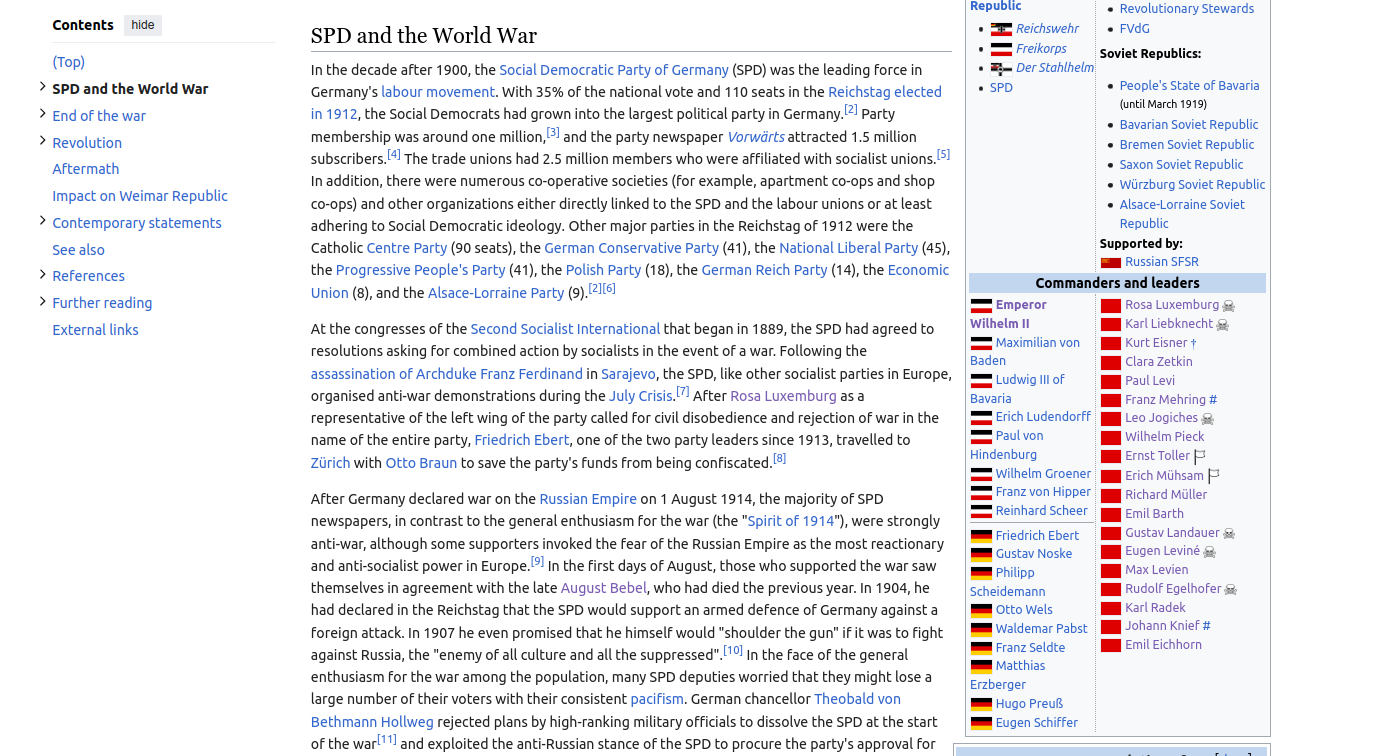Click the Soviet Republics: label
The image size is (1373, 756).
[x=1150, y=54]
